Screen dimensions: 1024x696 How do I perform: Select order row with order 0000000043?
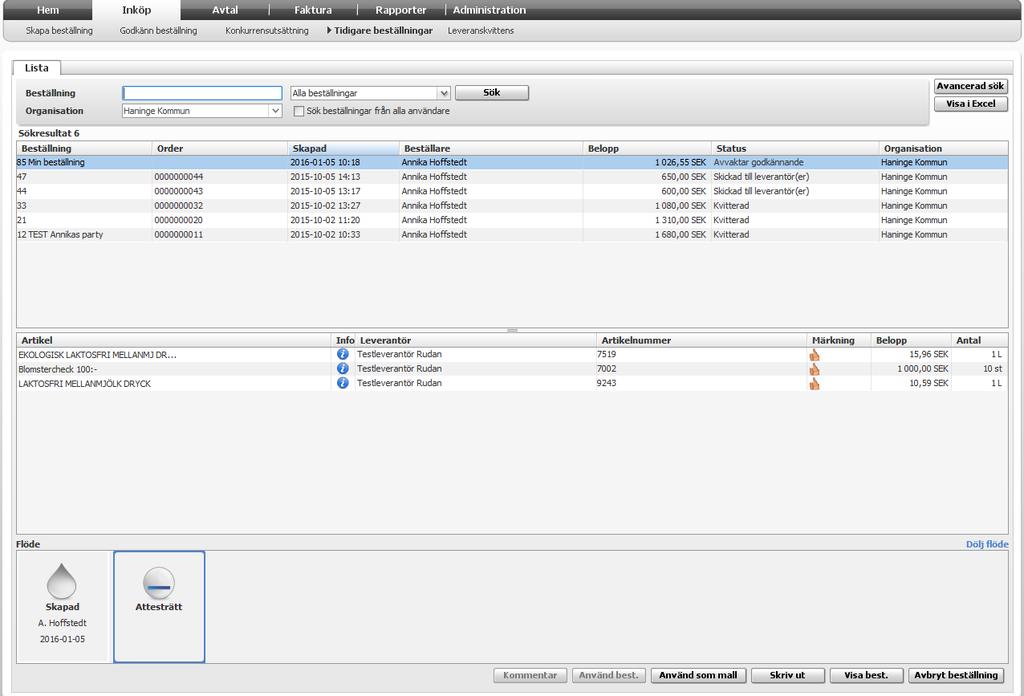pos(512,191)
